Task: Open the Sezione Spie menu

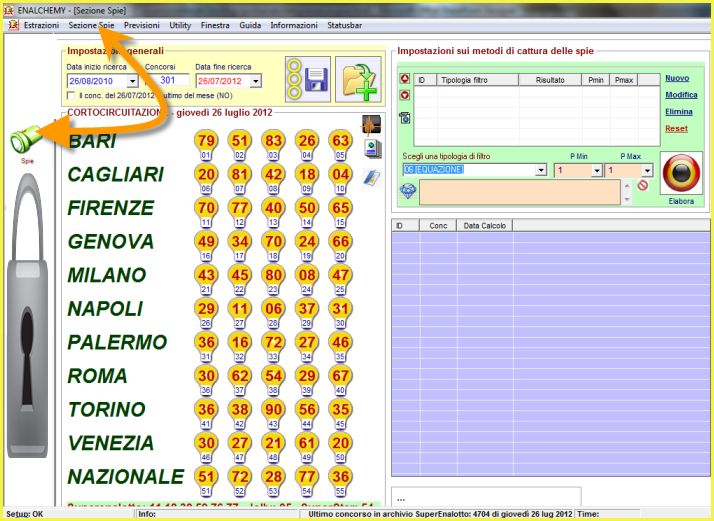Action: tap(91, 26)
